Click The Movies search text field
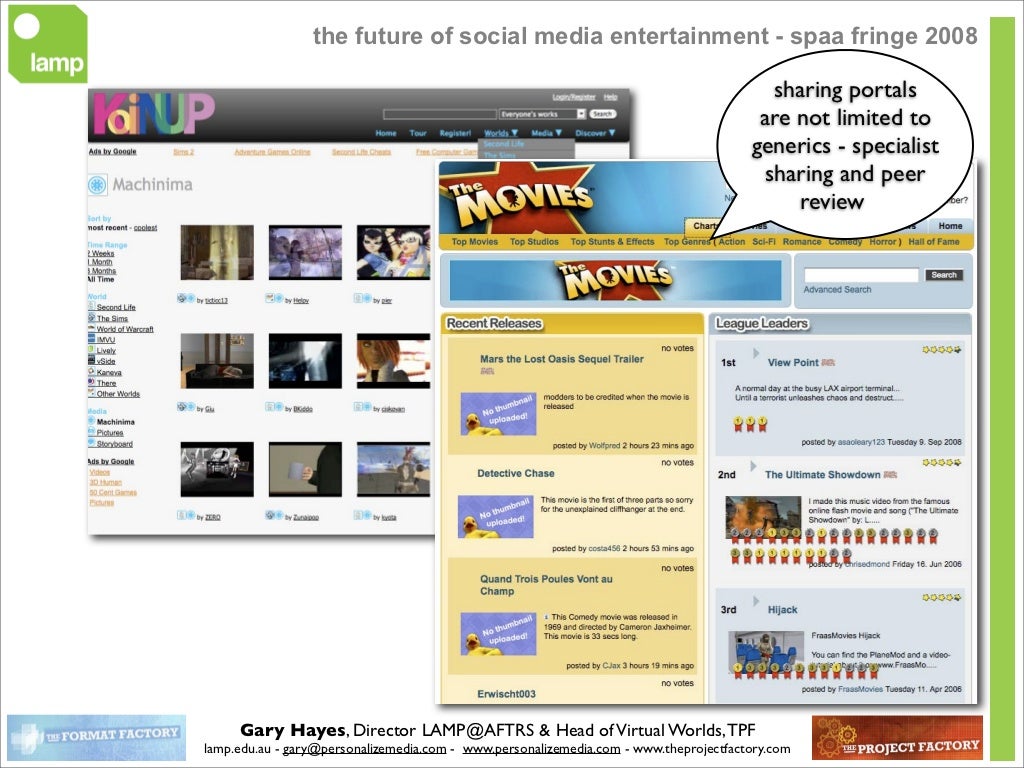The image size is (1024, 768). point(861,275)
